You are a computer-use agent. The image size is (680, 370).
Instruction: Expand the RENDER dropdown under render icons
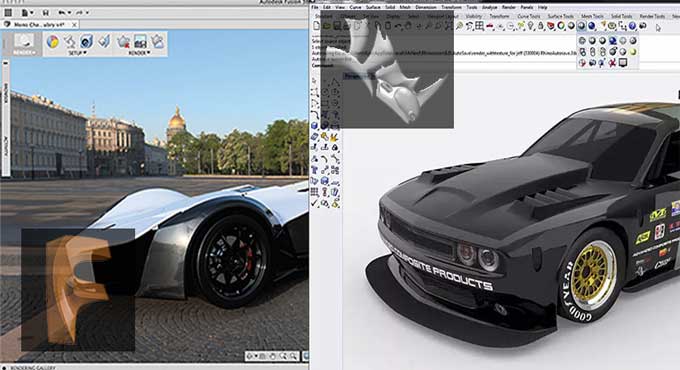tap(139, 53)
